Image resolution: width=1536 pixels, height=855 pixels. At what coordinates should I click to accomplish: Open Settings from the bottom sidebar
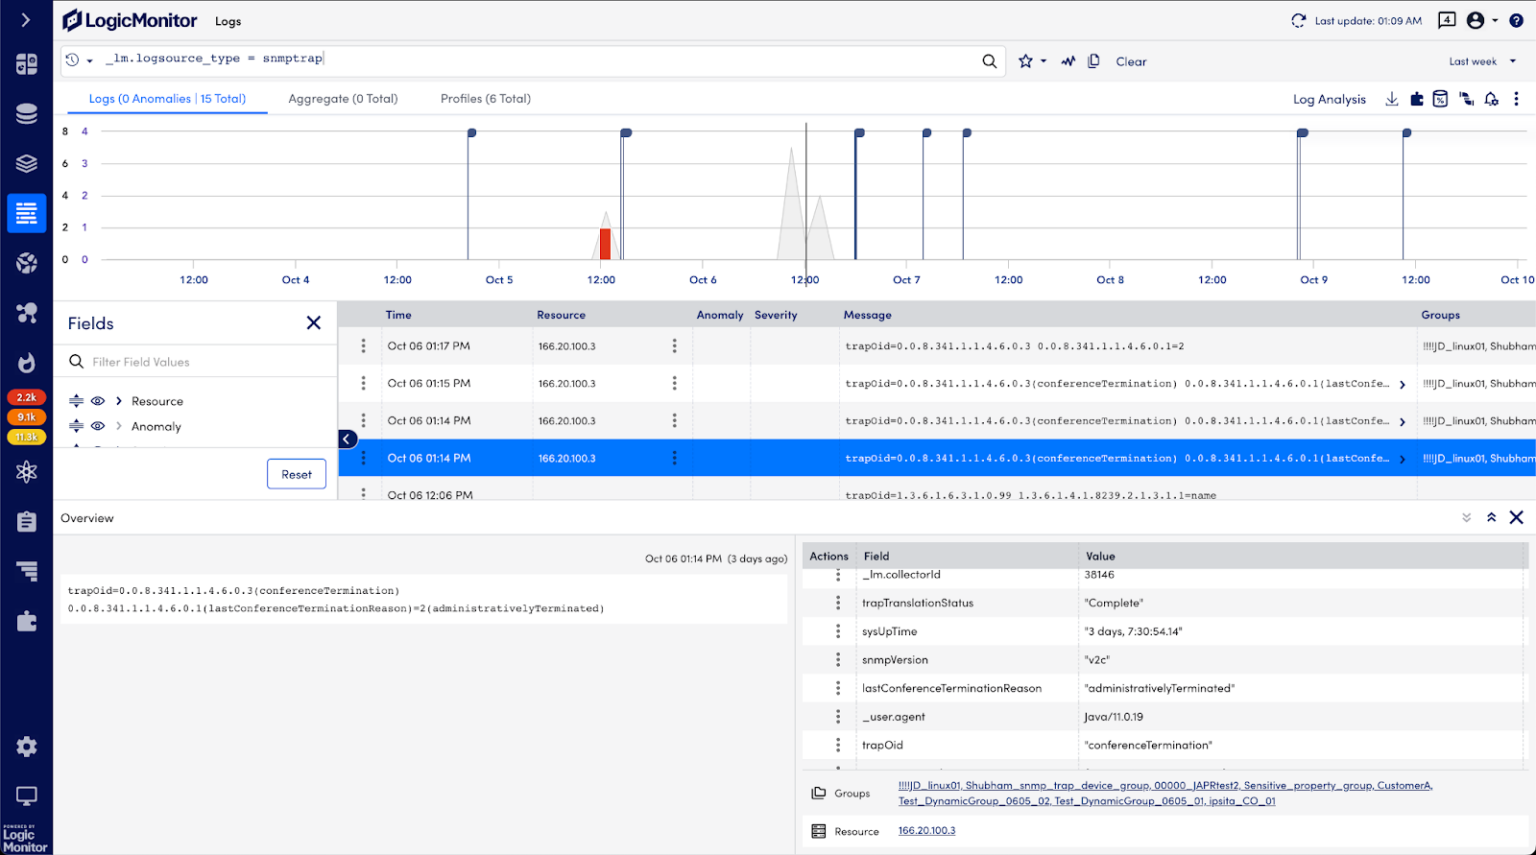(x=27, y=746)
